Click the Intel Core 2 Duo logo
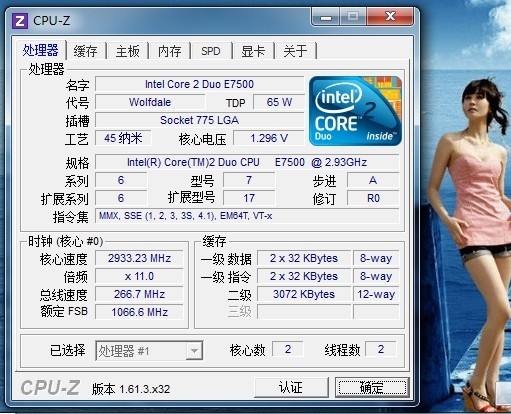This screenshot has width=511, height=414. [x=355, y=111]
